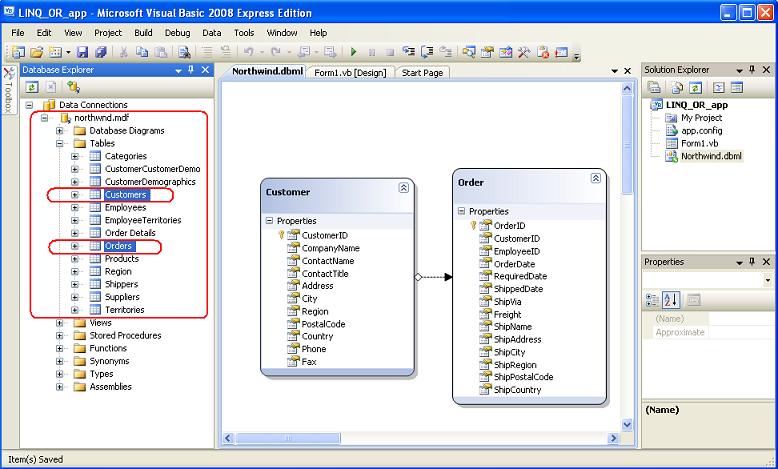This screenshot has width=778, height=469.
Task: Expand the Views folder node
Action: tap(60, 323)
